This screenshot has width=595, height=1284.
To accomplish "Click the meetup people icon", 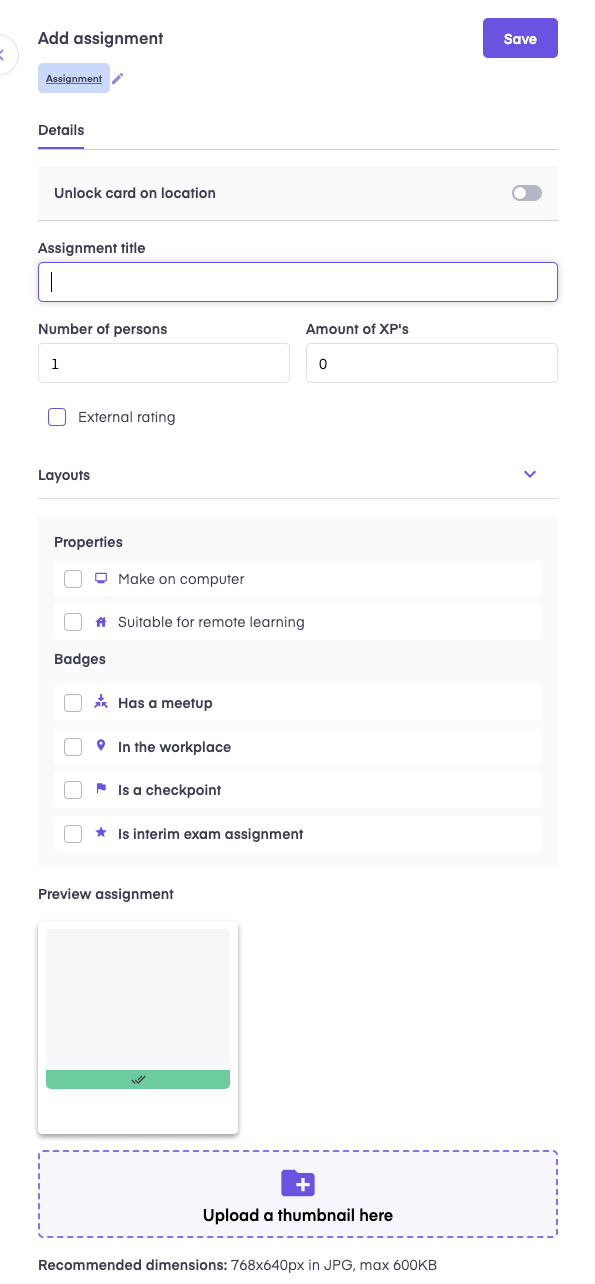I will coord(100,702).
